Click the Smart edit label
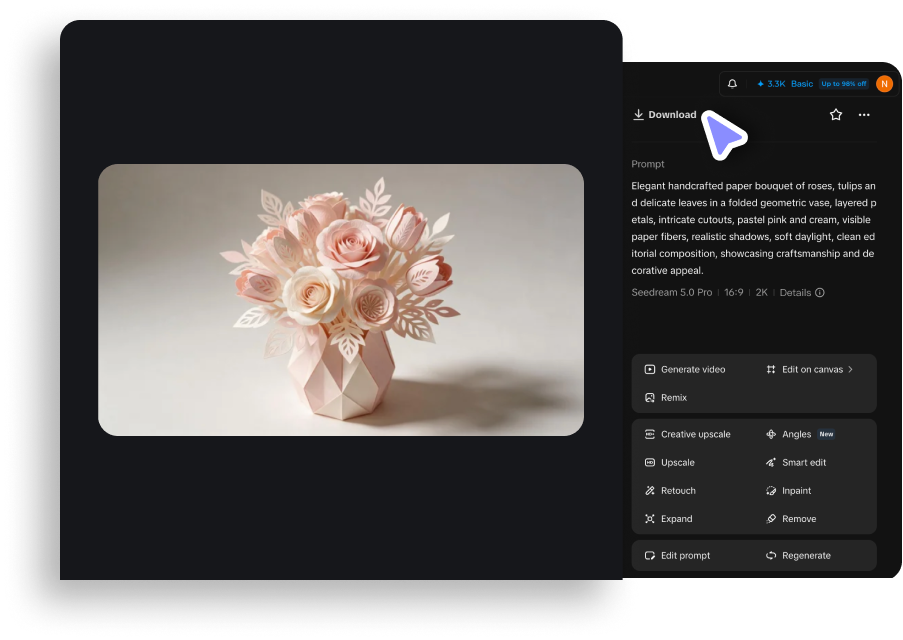 (x=804, y=463)
